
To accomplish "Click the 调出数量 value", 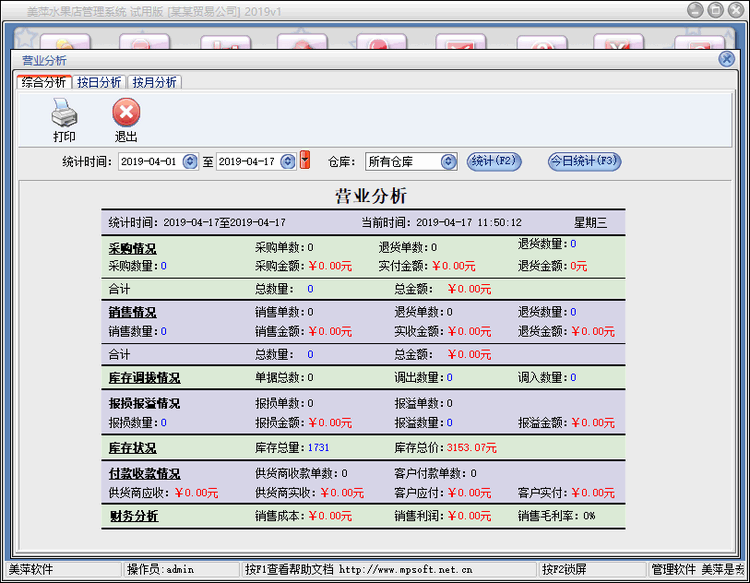I will click(x=450, y=378).
